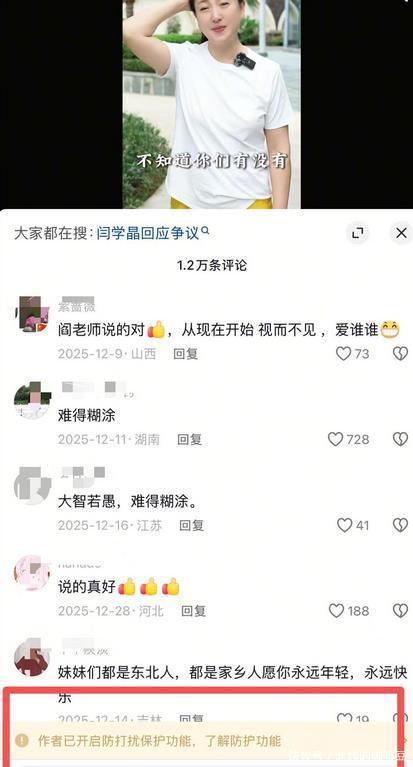Viewport: 413px width, 767px height.
Task: Reply to the 江苏 comment dated 2025-12-16
Action: [x=191, y=525]
